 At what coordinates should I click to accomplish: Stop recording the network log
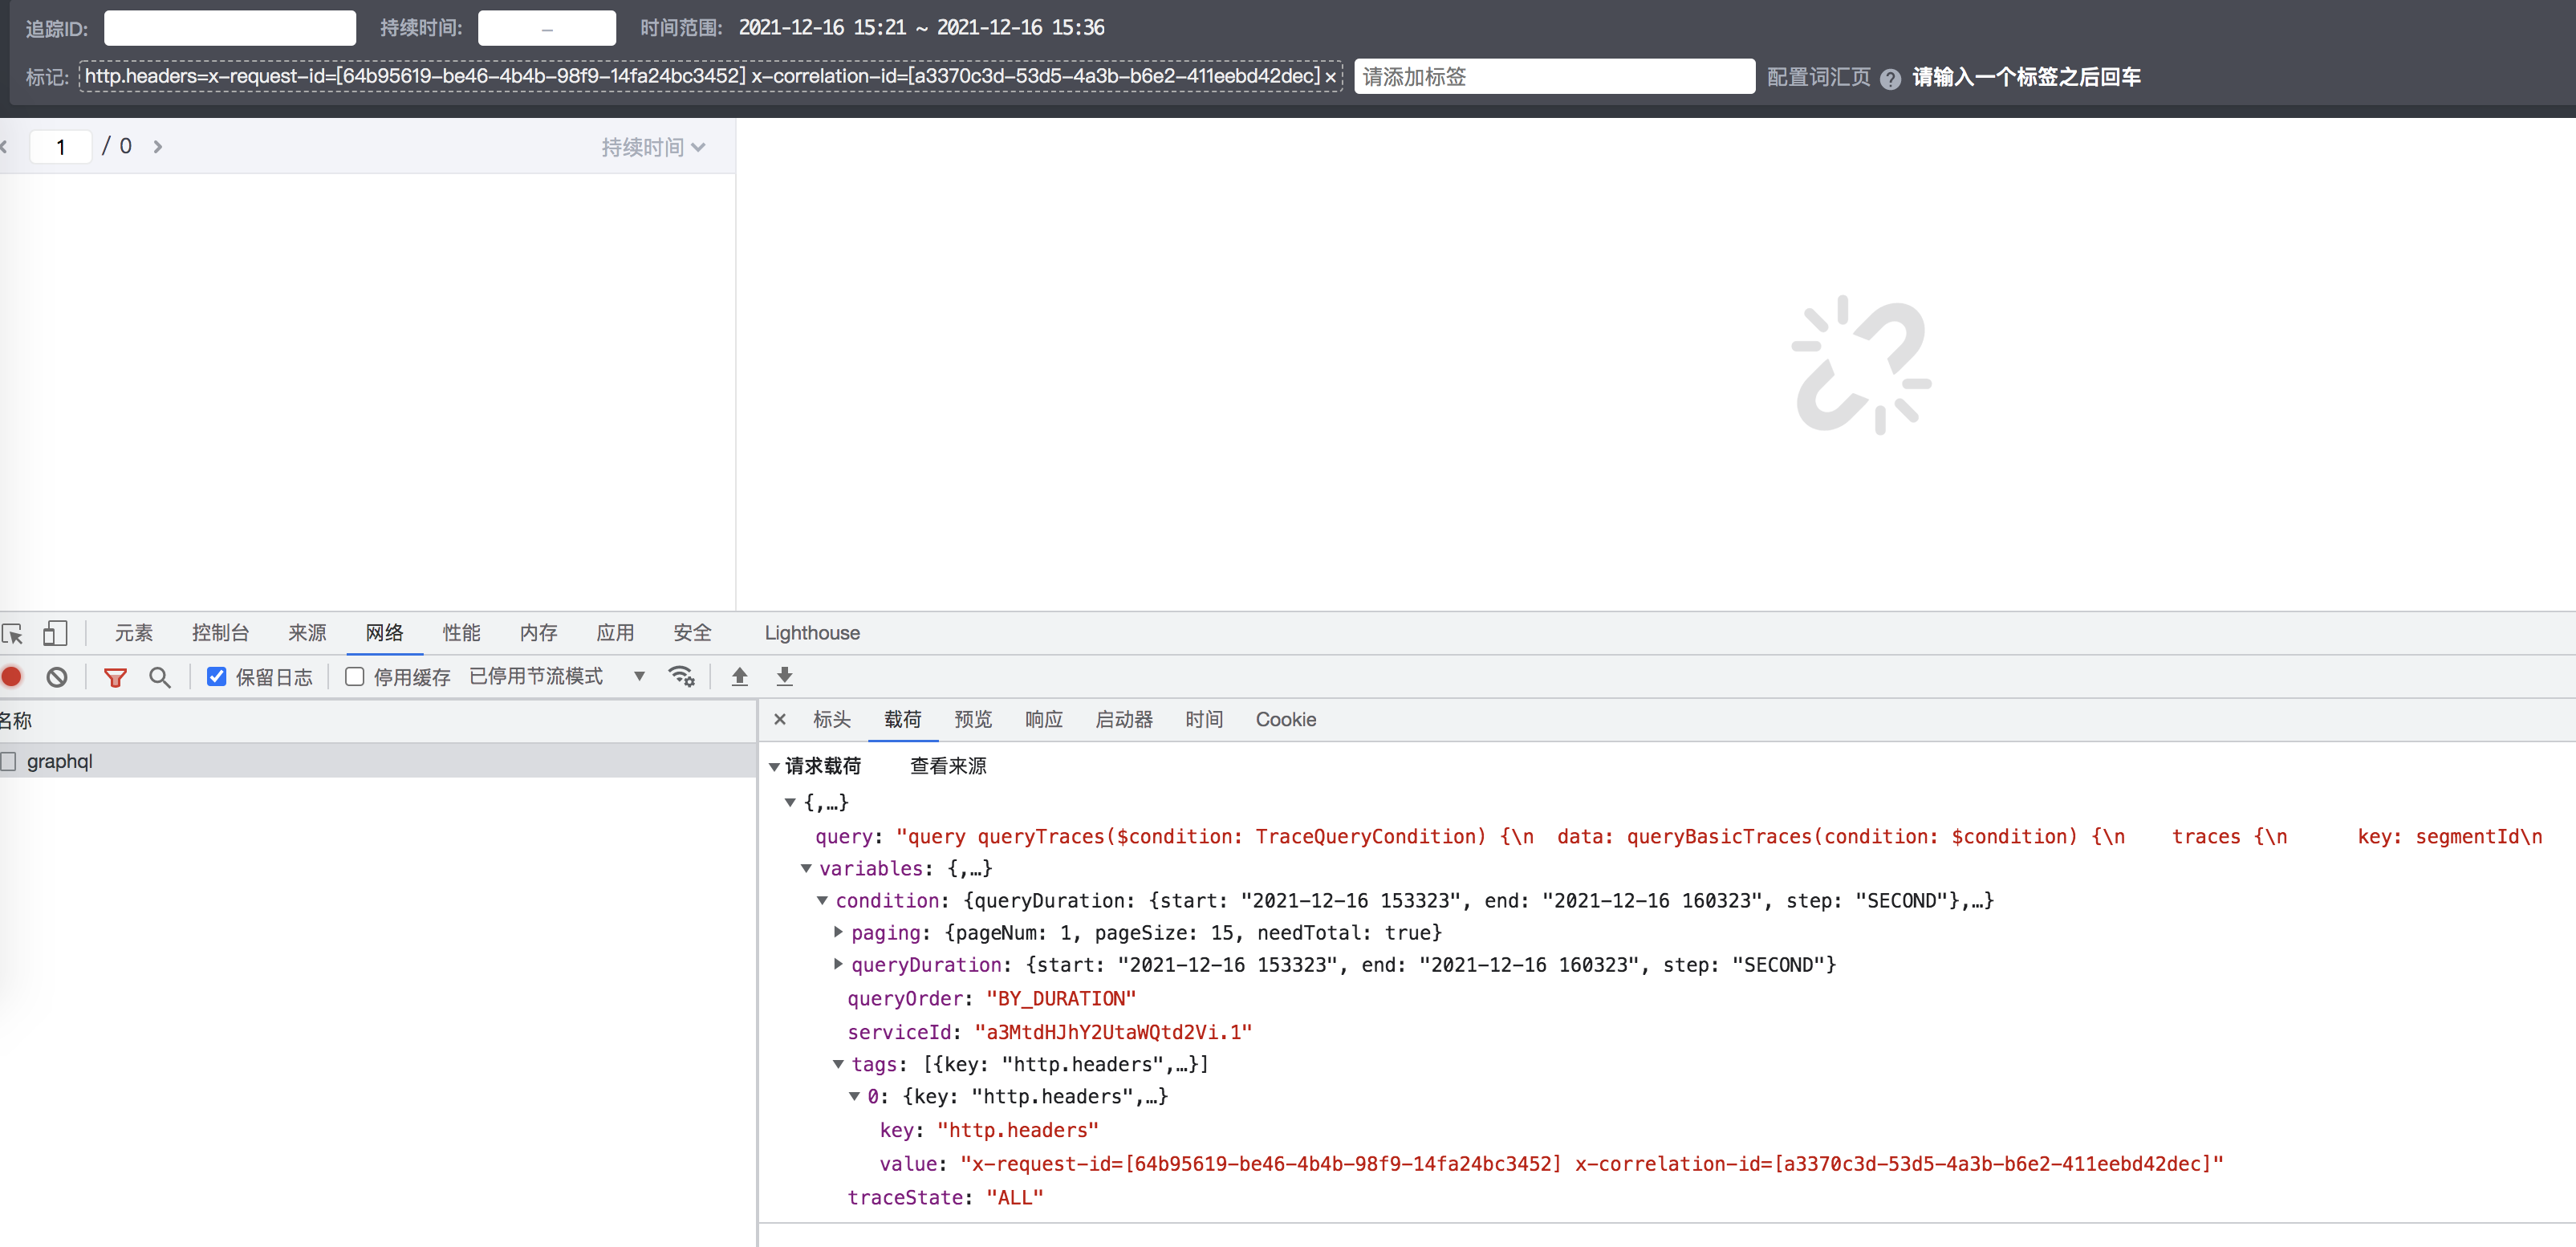coord(12,677)
